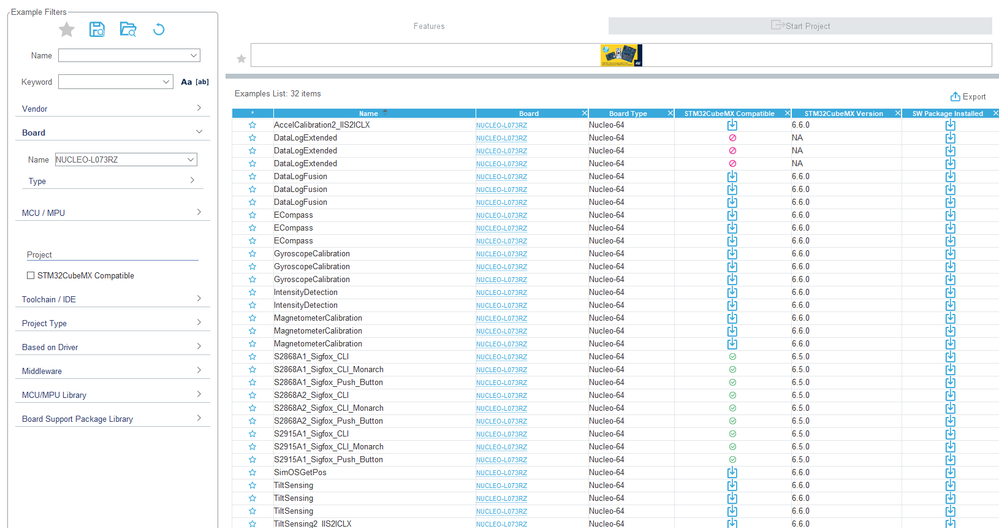999x528 pixels.
Task: Open NUCLEO-L073RZ link in AccelCalibration2_IIS2ICLX row
Action: (x=501, y=125)
